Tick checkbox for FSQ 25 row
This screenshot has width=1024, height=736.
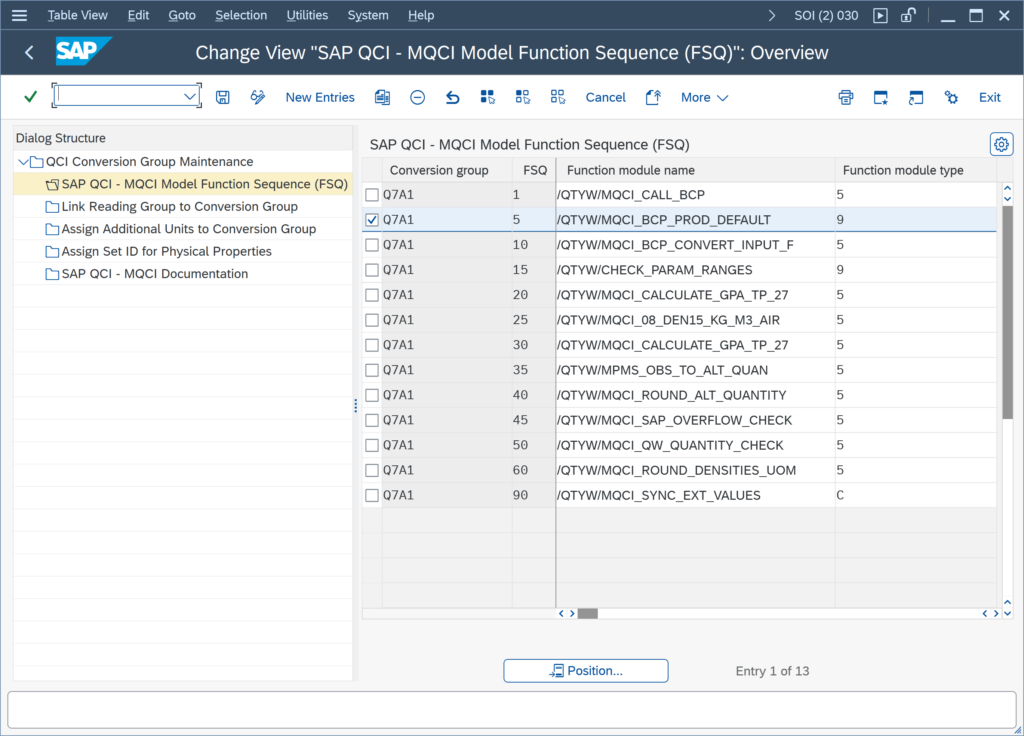pos(372,320)
